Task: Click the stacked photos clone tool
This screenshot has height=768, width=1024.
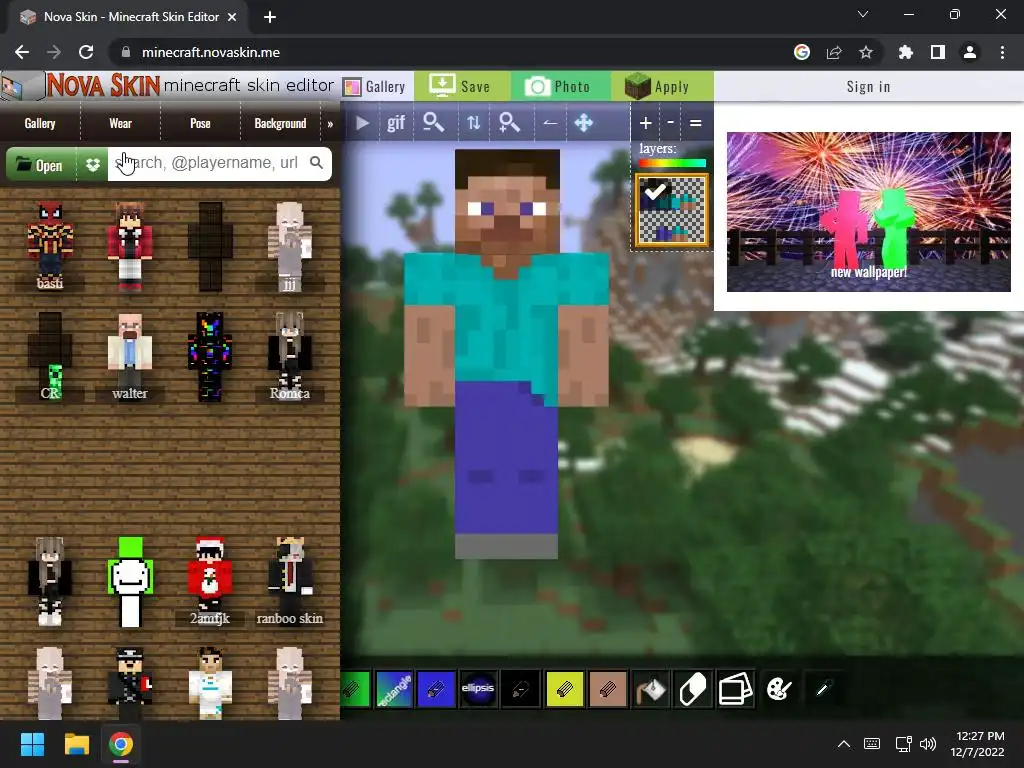Action: coord(736,689)
